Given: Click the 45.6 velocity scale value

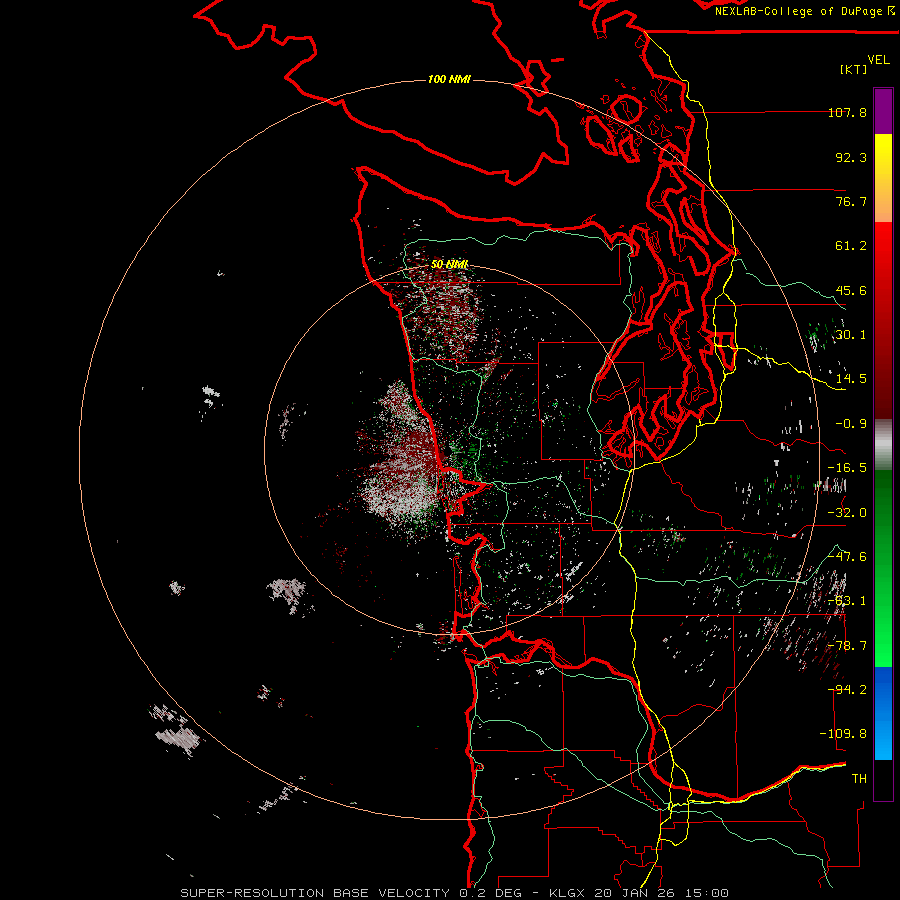Looking at the screenshot, I should pyautogui.click(x=851, y=290).
